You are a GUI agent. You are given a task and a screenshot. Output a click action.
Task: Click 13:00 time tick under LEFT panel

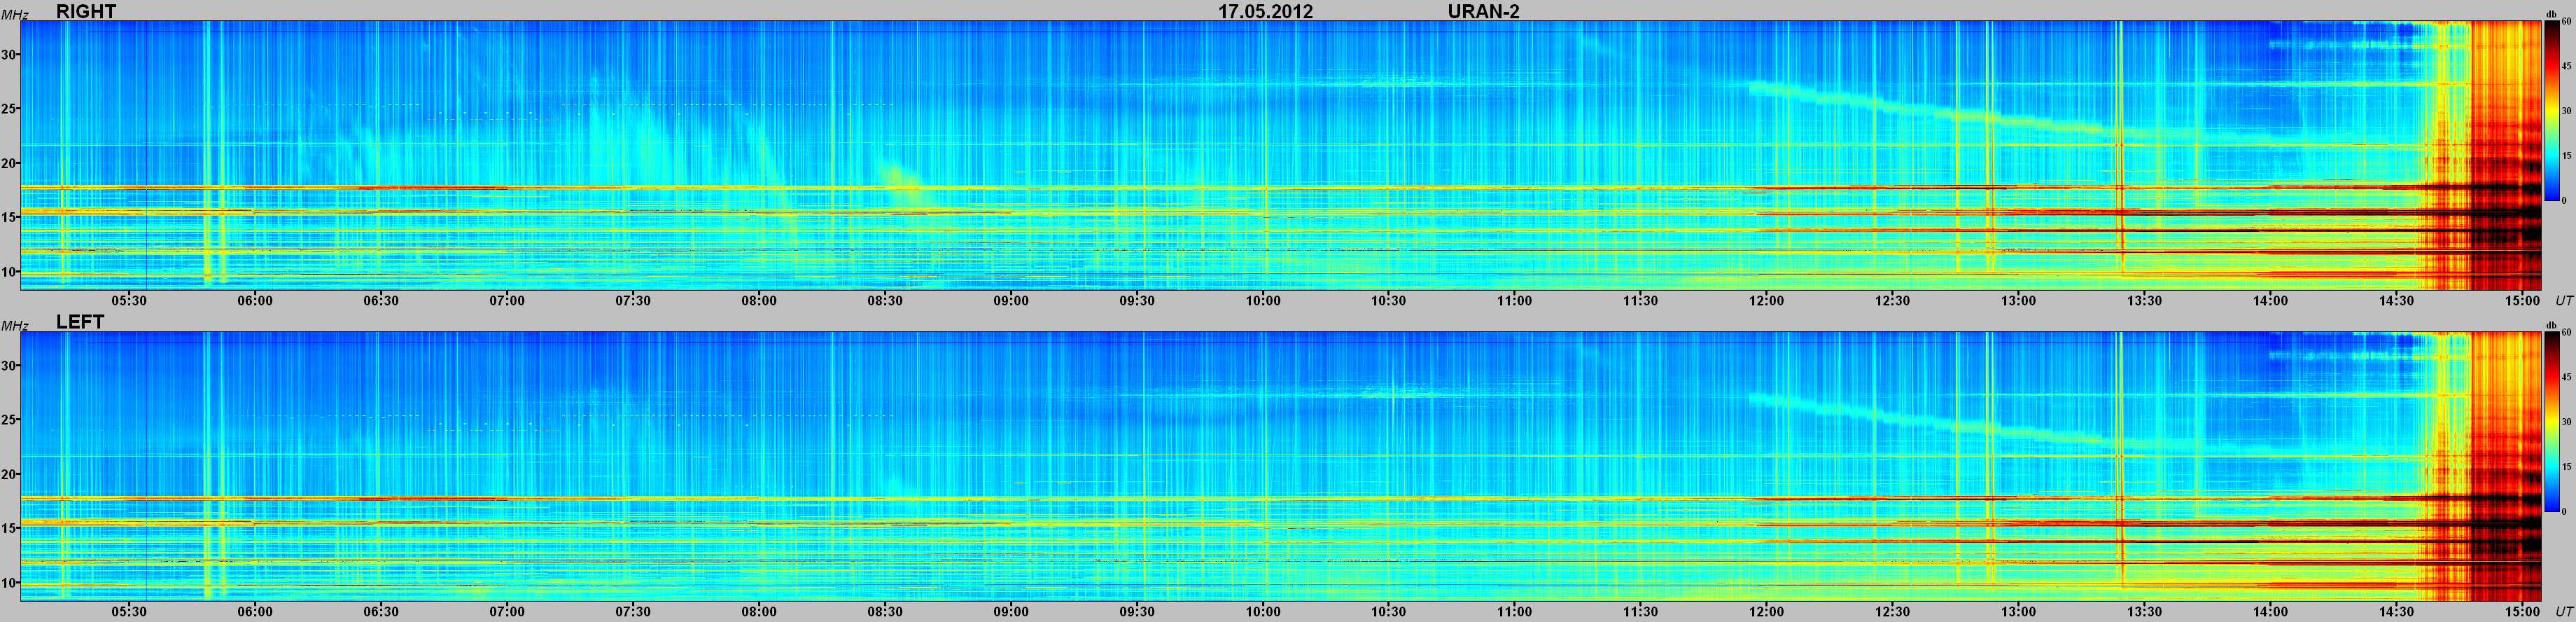[2019, 611]
